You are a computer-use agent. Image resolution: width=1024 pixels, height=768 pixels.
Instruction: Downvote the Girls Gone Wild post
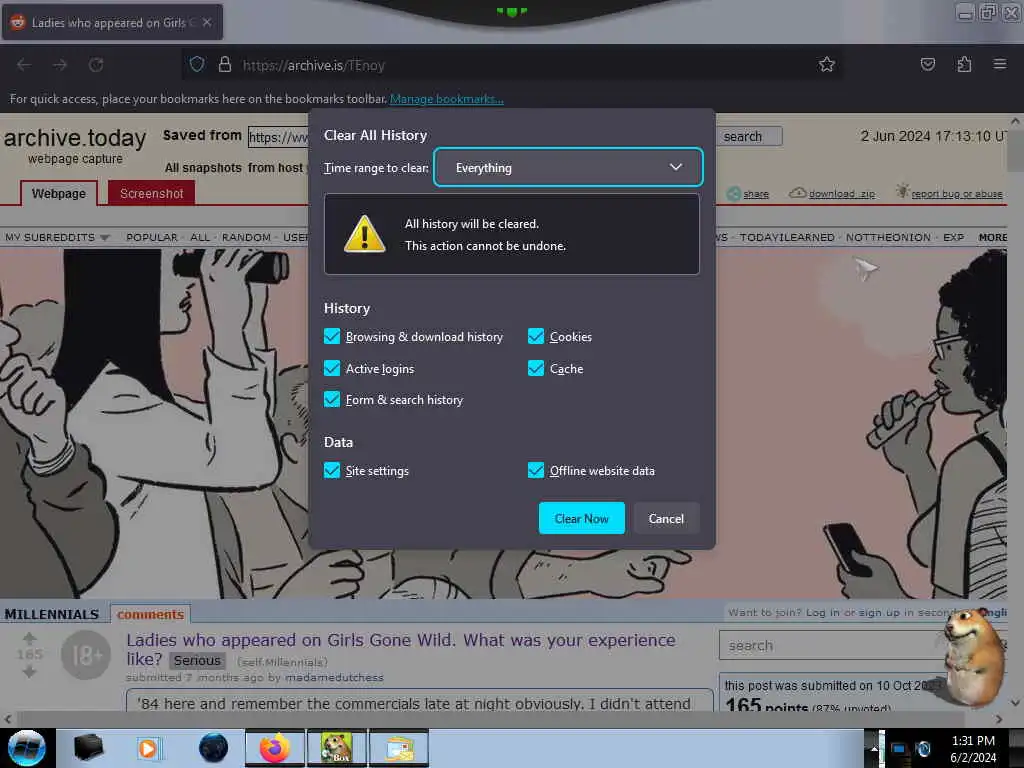coord(29,671)
